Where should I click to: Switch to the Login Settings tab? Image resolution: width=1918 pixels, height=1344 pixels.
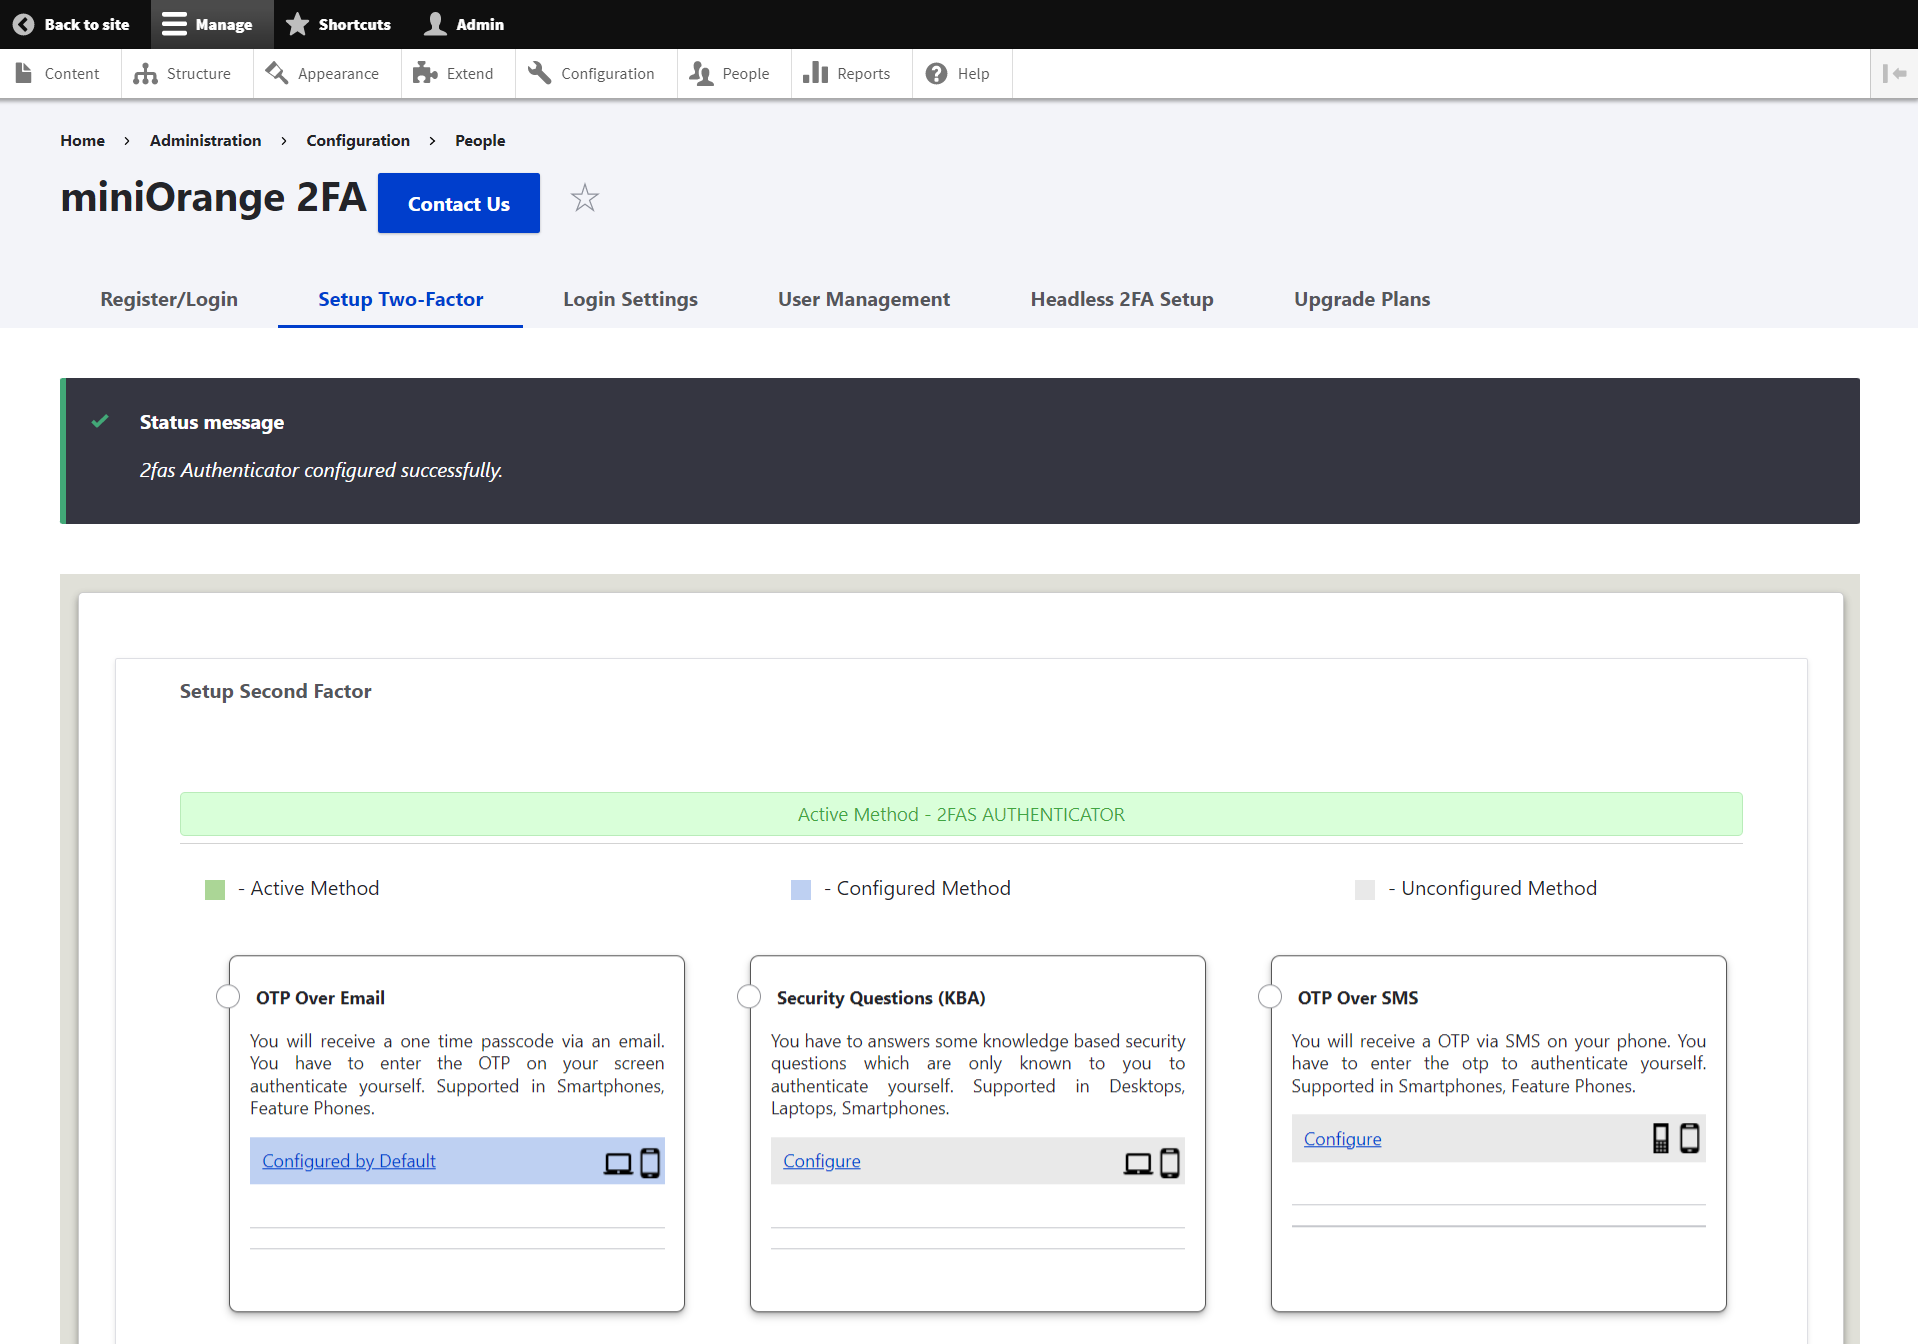point(630,299)
